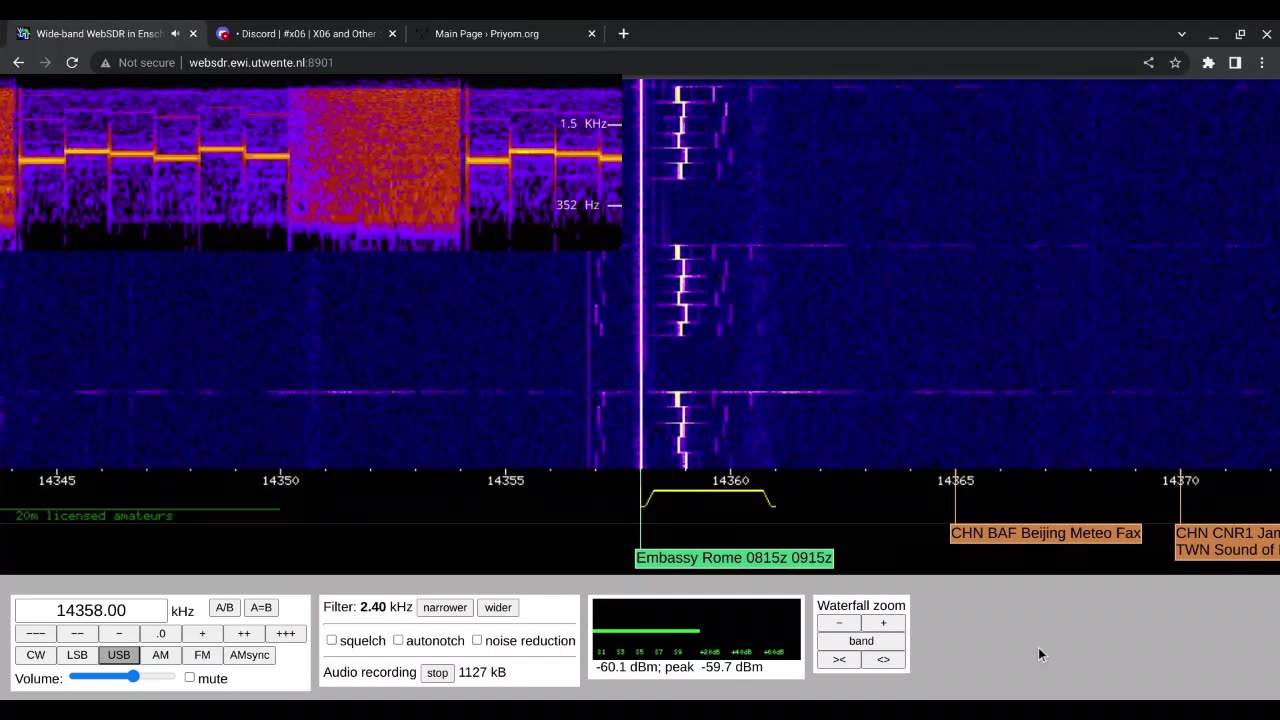Open the Chrome three-dot menu
The width and height of the screenshot is (1280, 720).
(x=1262, y=62)
